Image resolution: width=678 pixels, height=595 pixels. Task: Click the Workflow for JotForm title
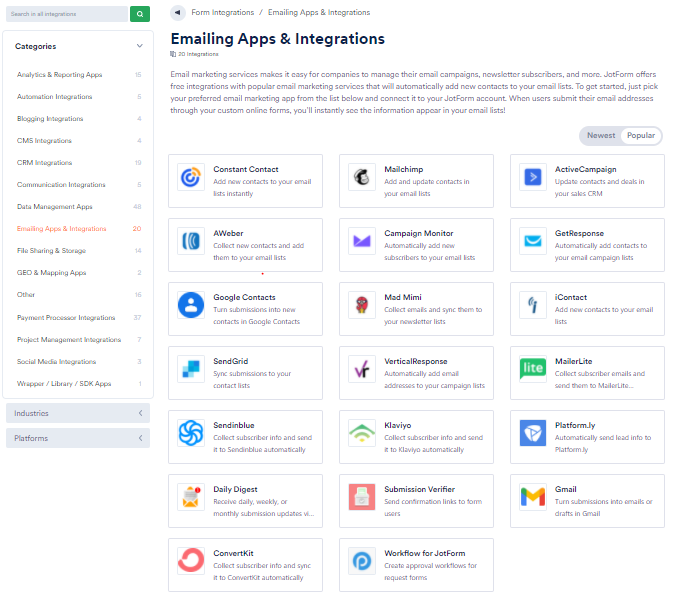[x=425, y=553]
